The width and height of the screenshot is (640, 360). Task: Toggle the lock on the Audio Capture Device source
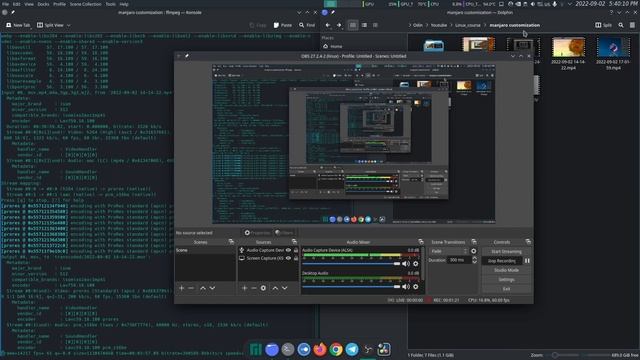(x=296, y=250)
